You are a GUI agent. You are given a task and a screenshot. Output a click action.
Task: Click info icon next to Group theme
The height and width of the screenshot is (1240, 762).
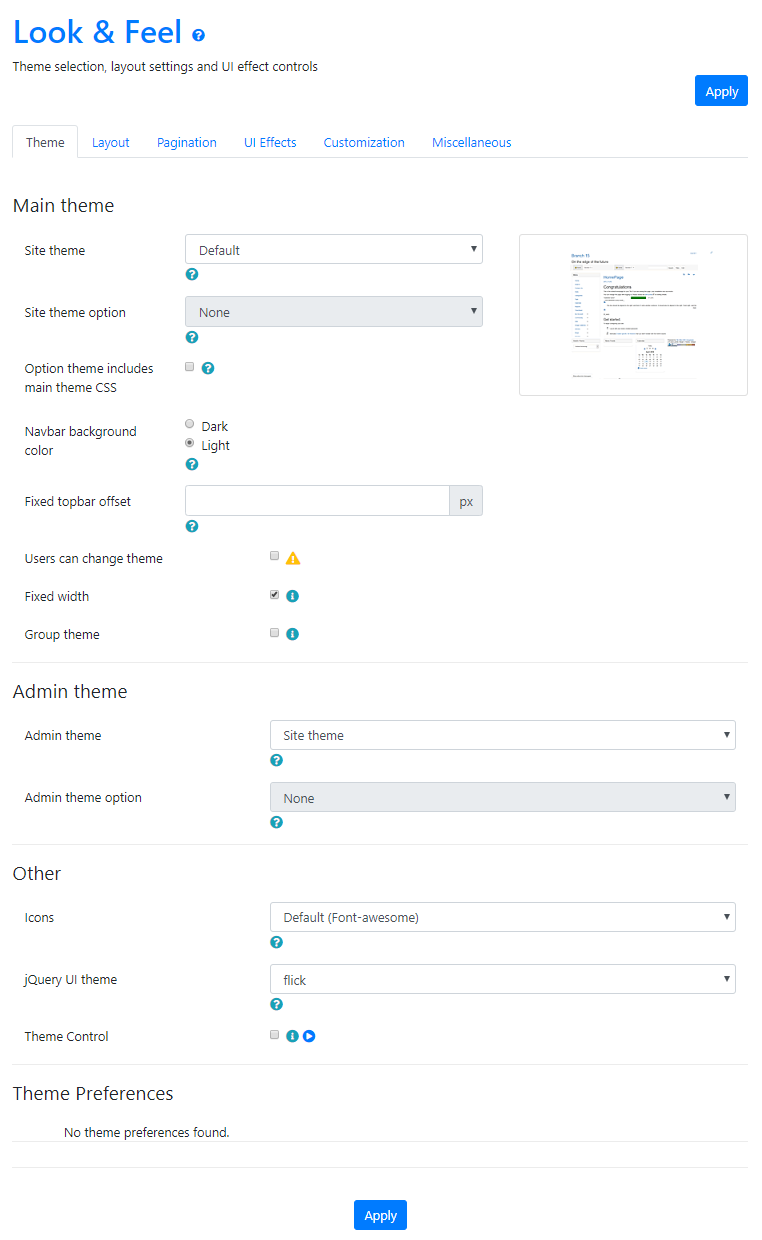[x=293, y=634]
